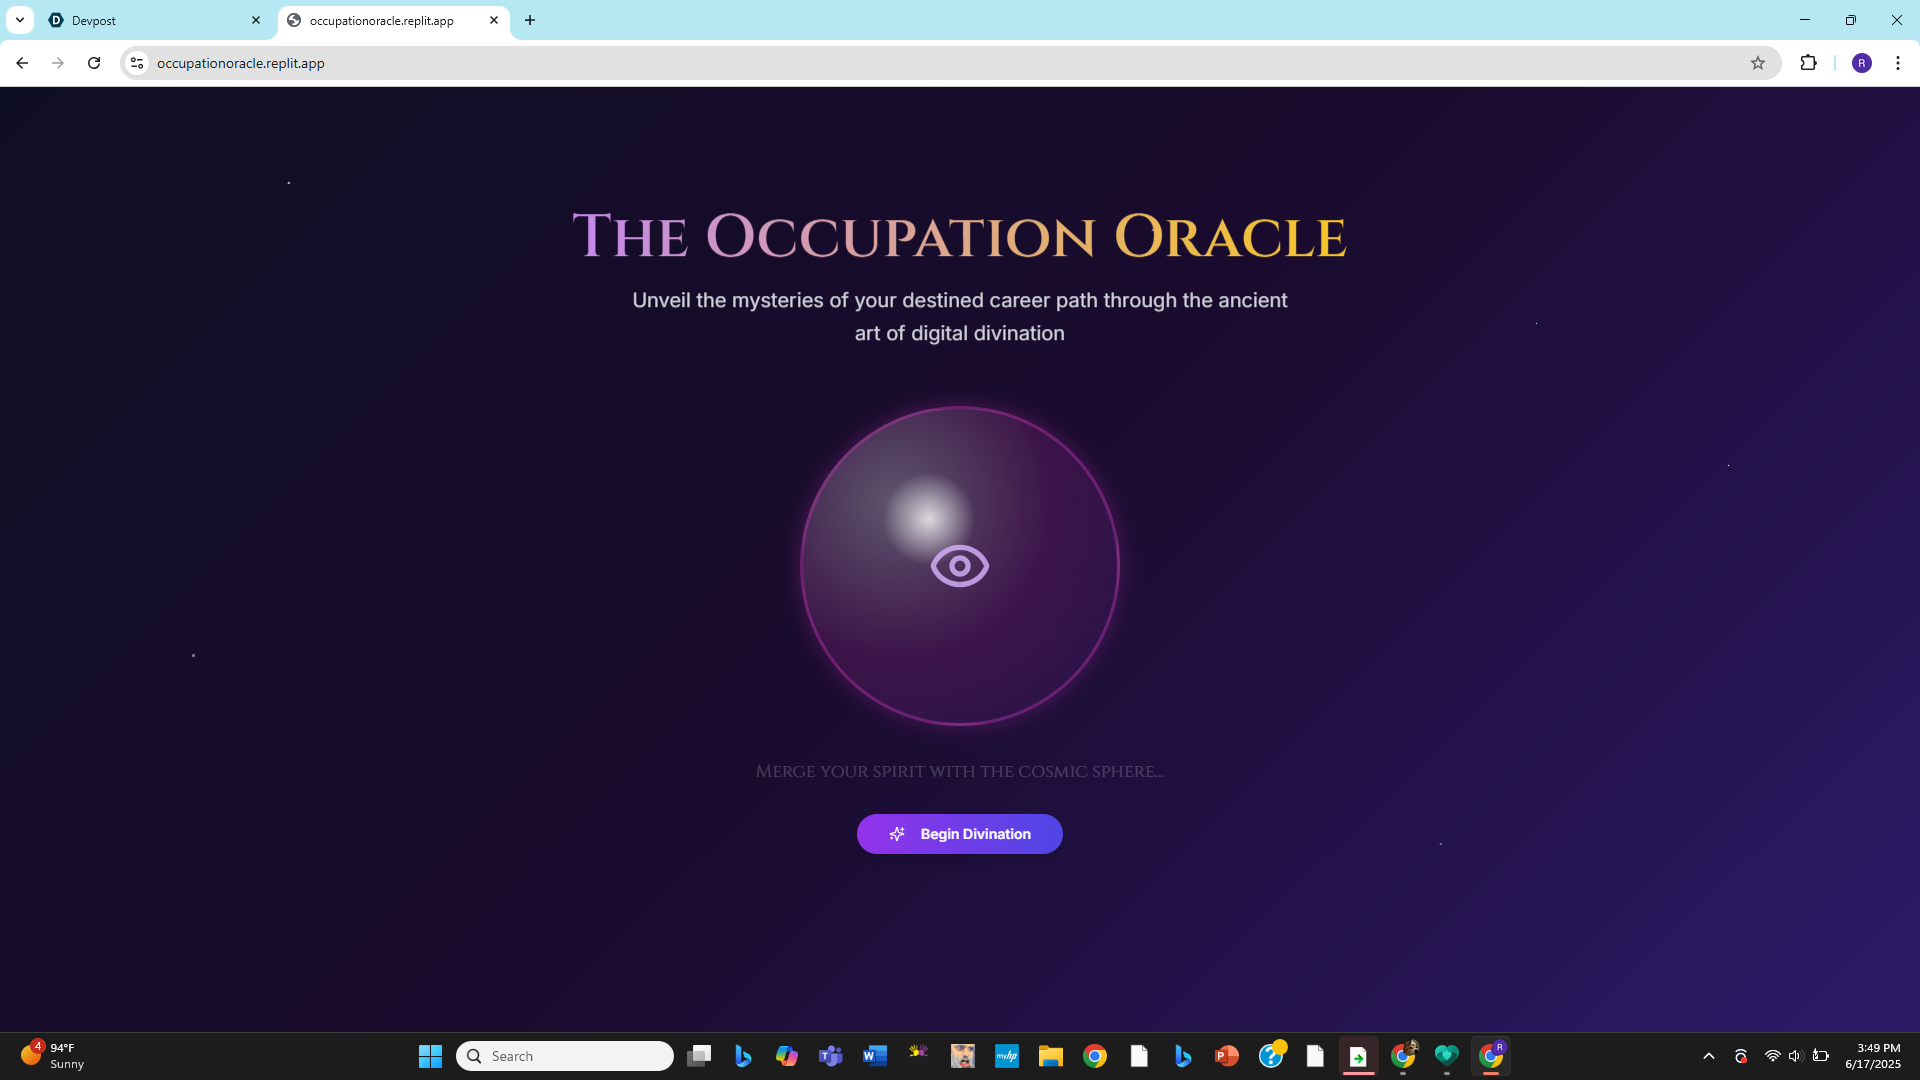The height and width of the screenshot is (1080, 1920).
Task: Open the volume control in system tray
Action: point(1795,1056)
